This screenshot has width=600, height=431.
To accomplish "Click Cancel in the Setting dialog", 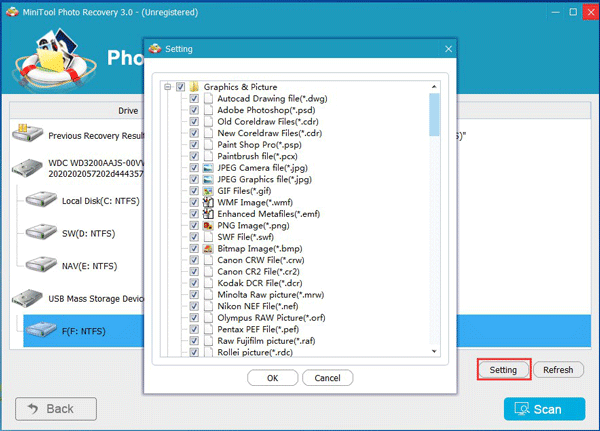I will [328, 378].
